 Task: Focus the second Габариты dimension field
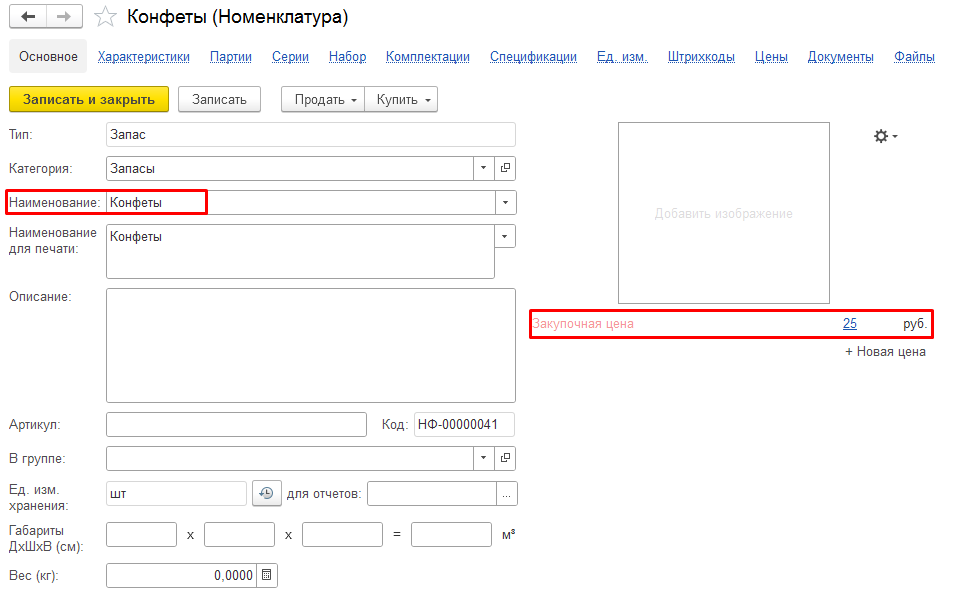(x=240, y=534)
